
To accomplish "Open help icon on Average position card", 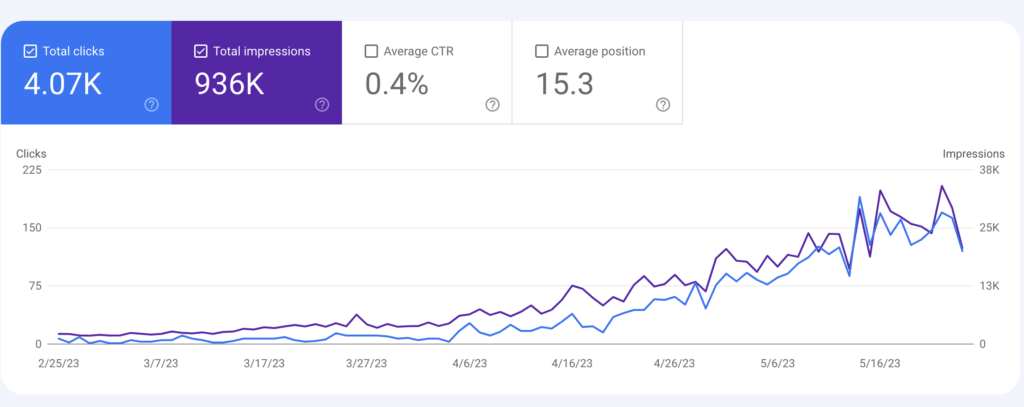I will click(663, 105).
